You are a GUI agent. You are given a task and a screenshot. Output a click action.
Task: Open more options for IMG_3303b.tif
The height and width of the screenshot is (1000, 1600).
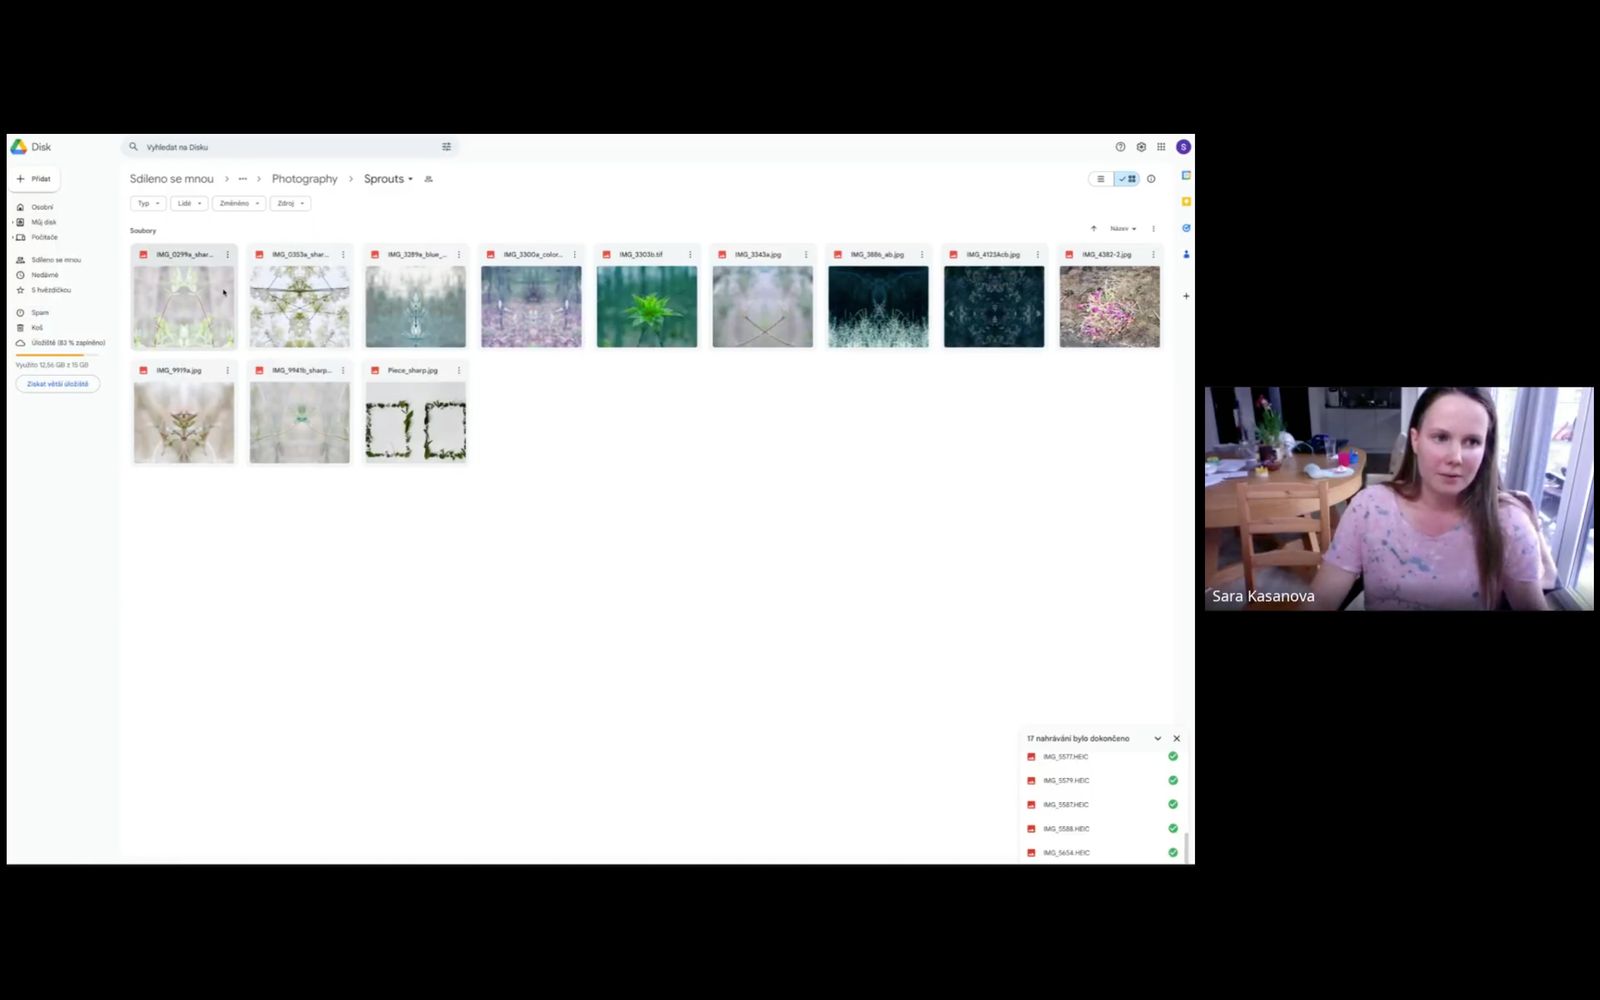(x=690, y=255)
